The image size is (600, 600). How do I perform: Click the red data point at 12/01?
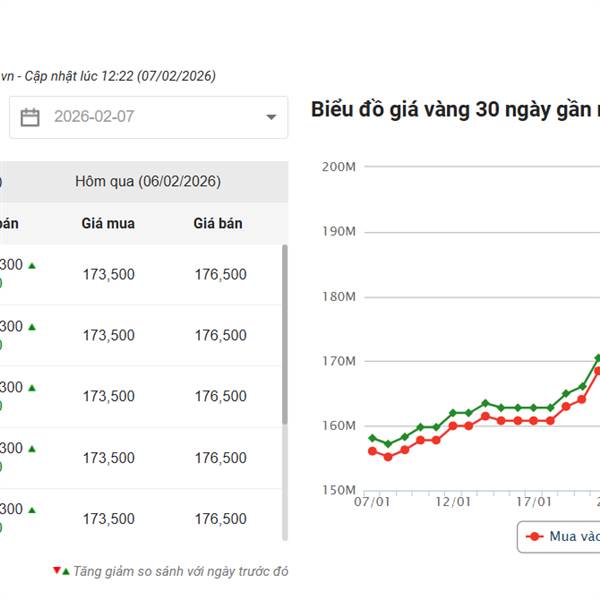click(x=453, y=426)
